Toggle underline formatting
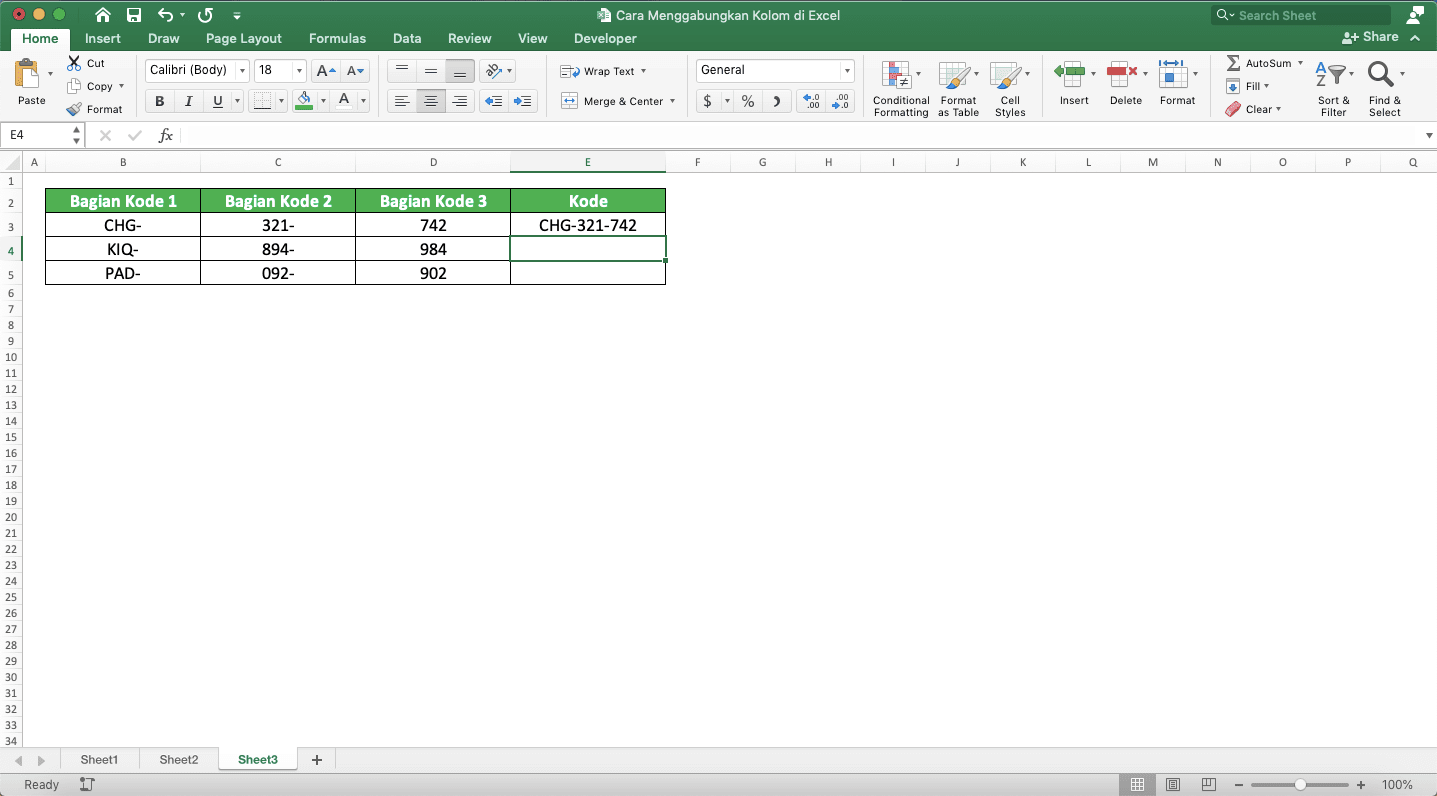 point(217,101)
